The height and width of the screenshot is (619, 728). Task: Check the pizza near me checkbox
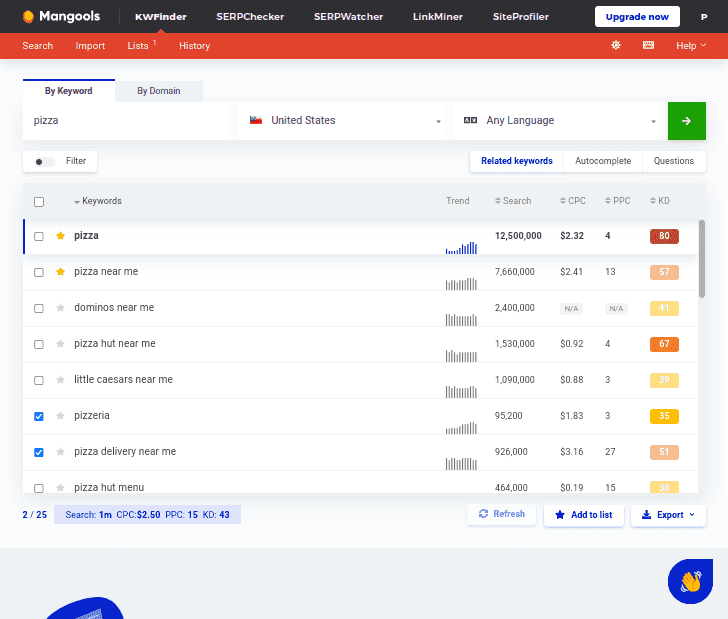click(39, 272)
